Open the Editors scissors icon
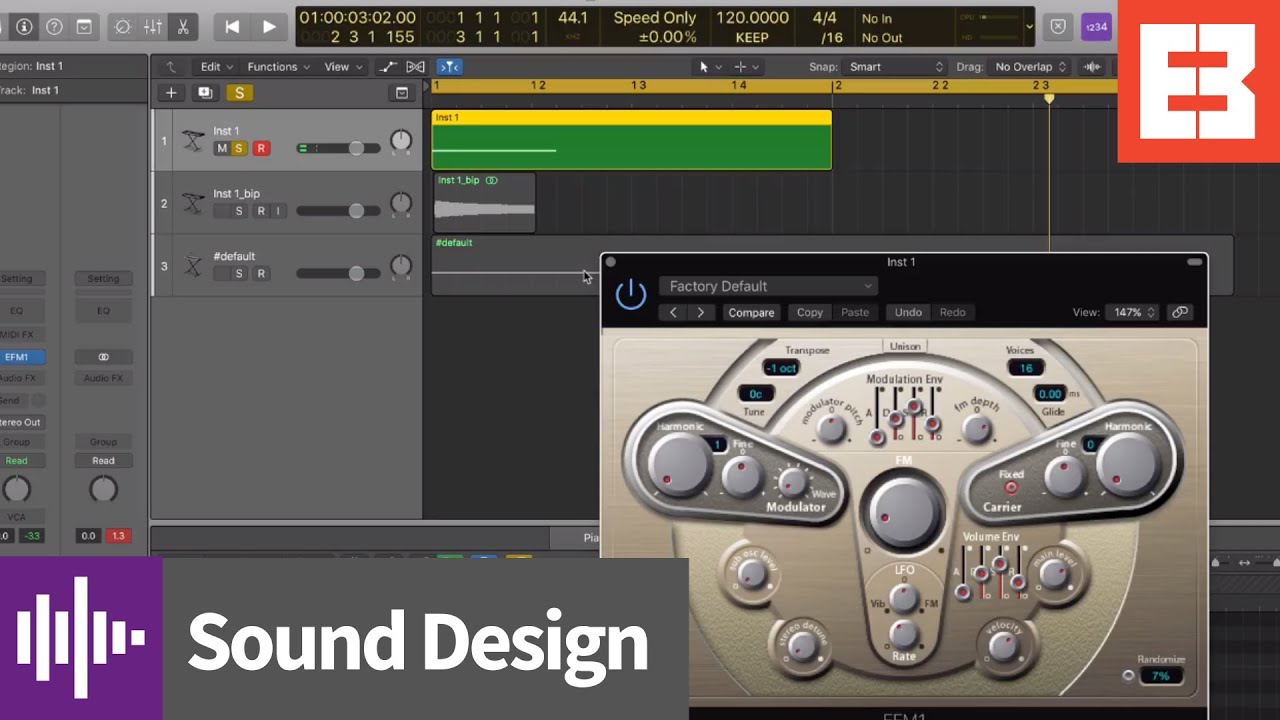 [x=182, y=27]
